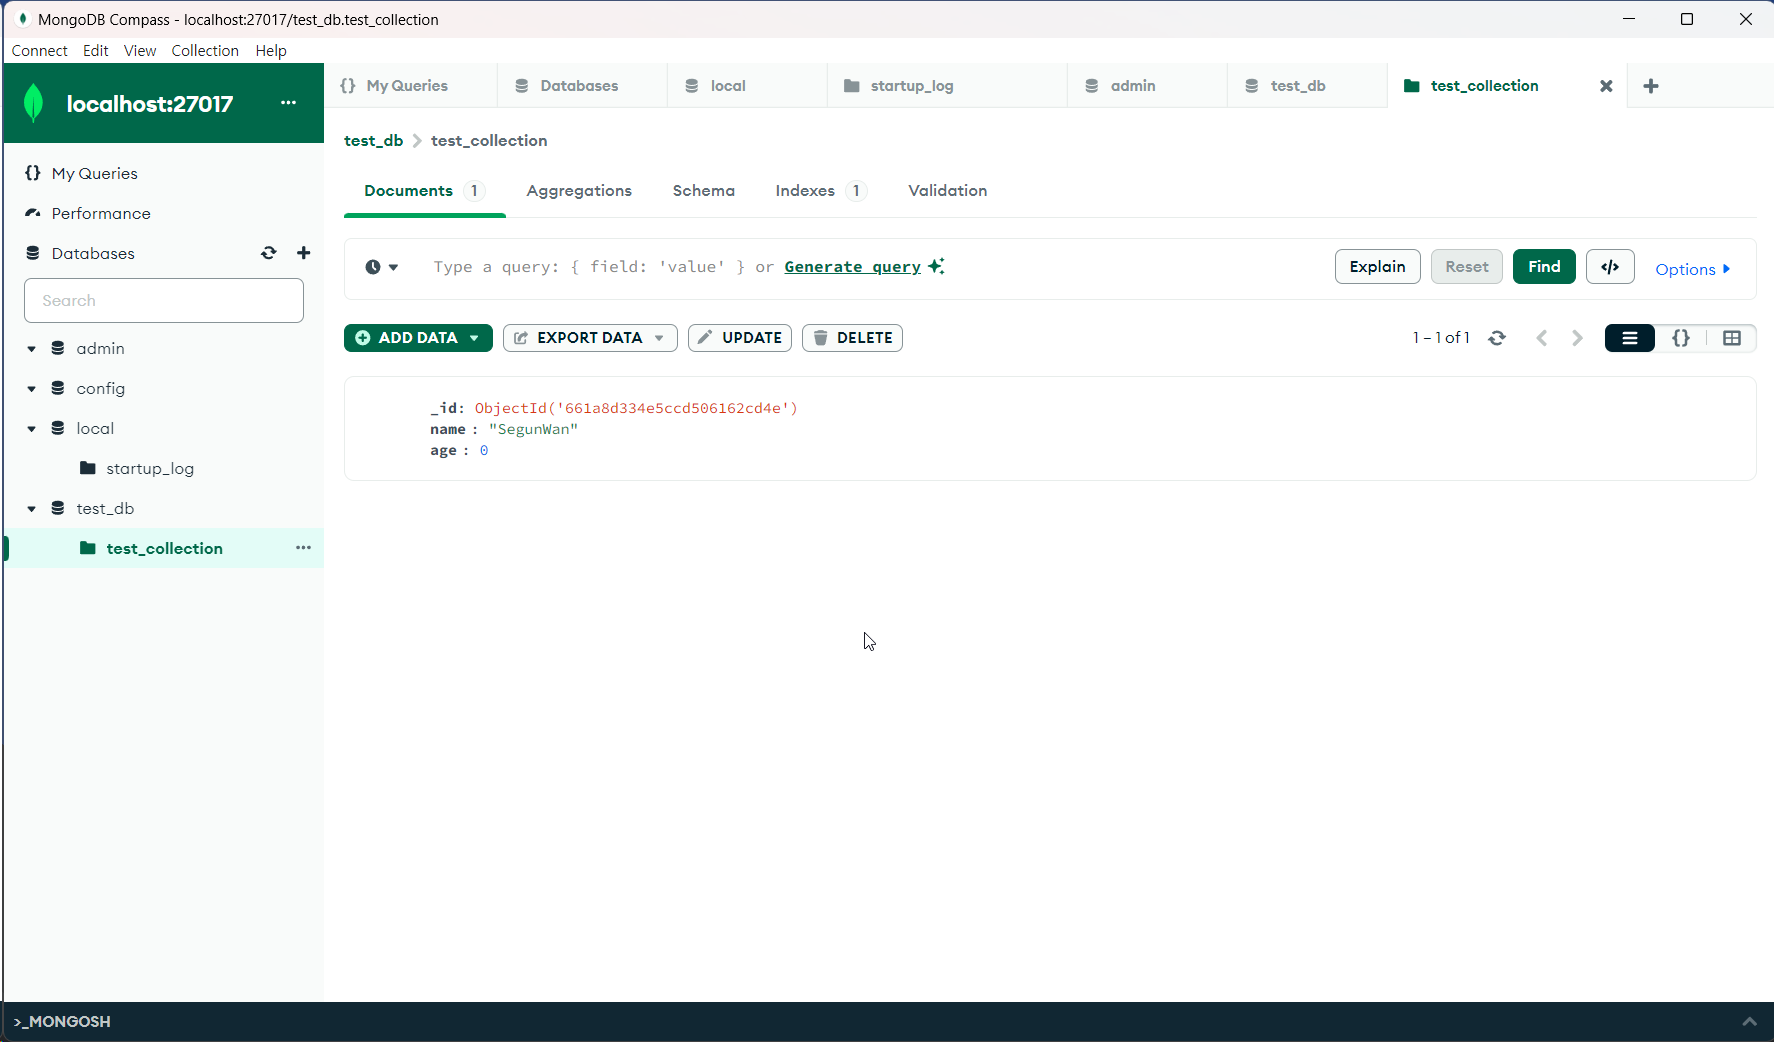
Task: Open the Collection menu
Action: pyautogui.click(x=205, y=50)
